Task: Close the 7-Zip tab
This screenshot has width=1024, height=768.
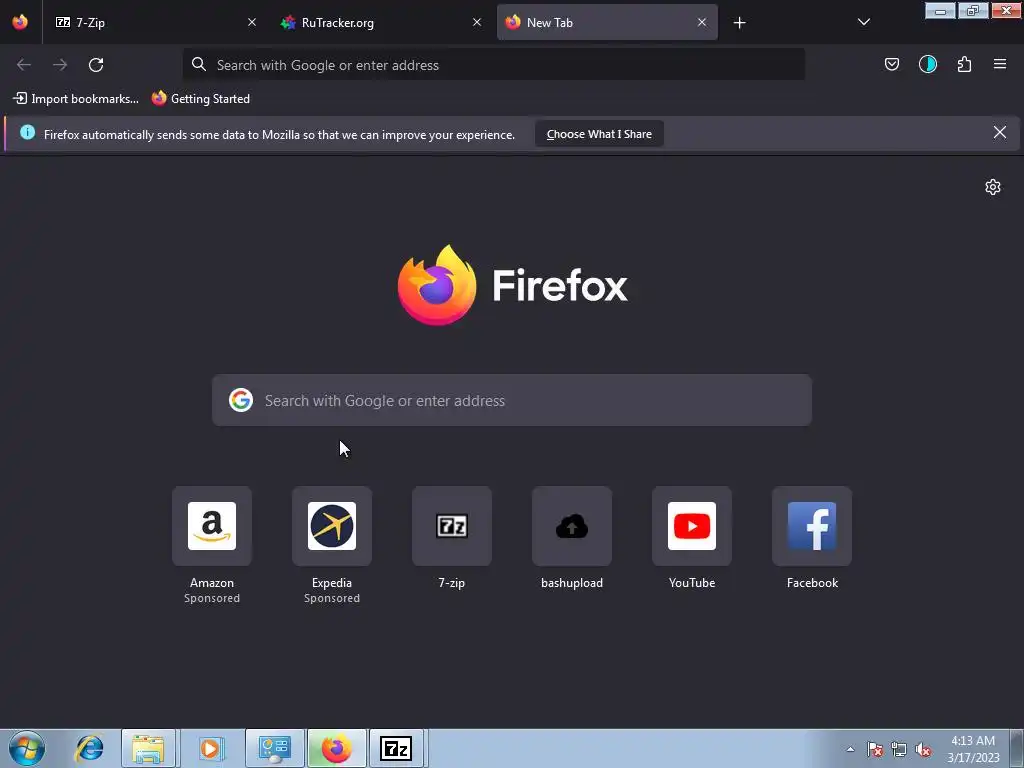Action: (252, 22)
